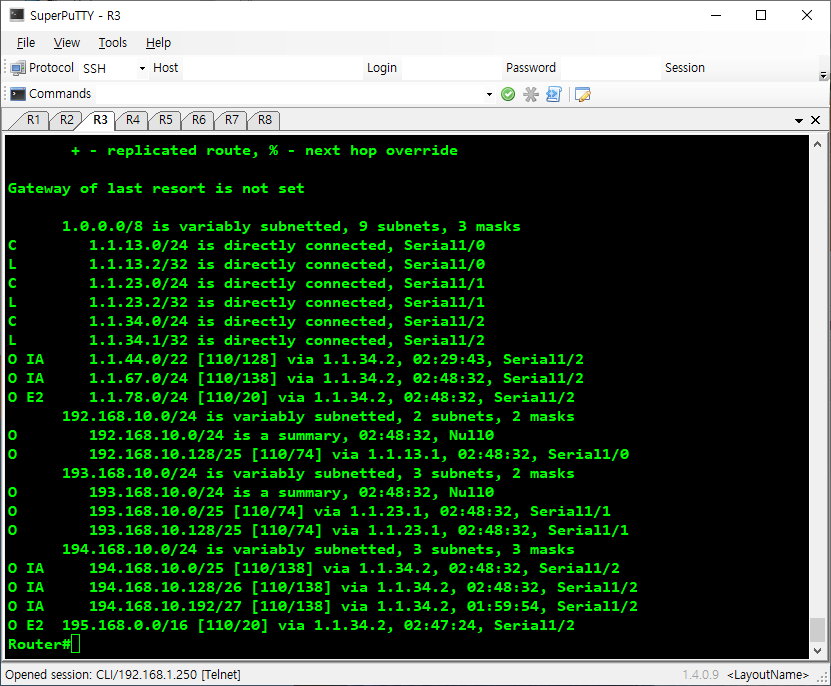
Task: Switch to the R6 session tab
Action: (x=198, y=120)
